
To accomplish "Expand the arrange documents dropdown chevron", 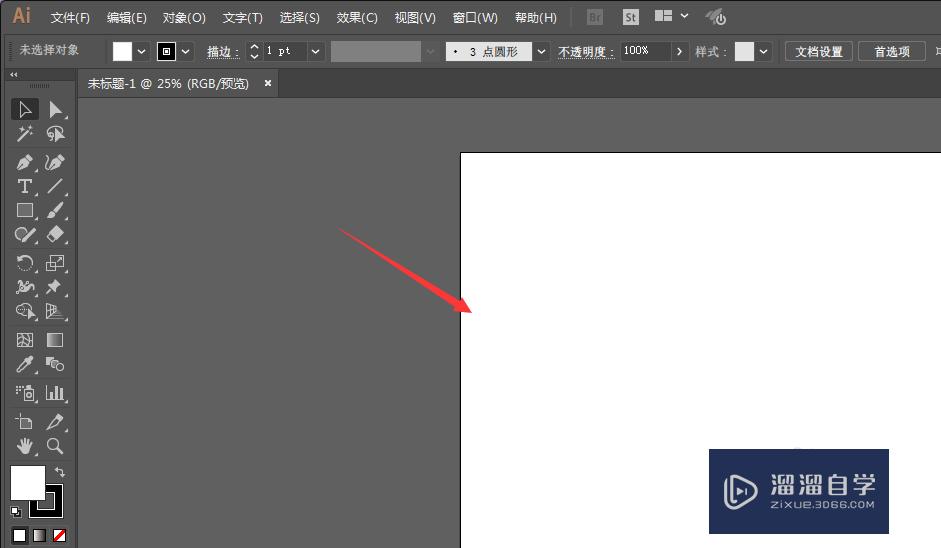I will pyautogui.click(x=684, y=16).
